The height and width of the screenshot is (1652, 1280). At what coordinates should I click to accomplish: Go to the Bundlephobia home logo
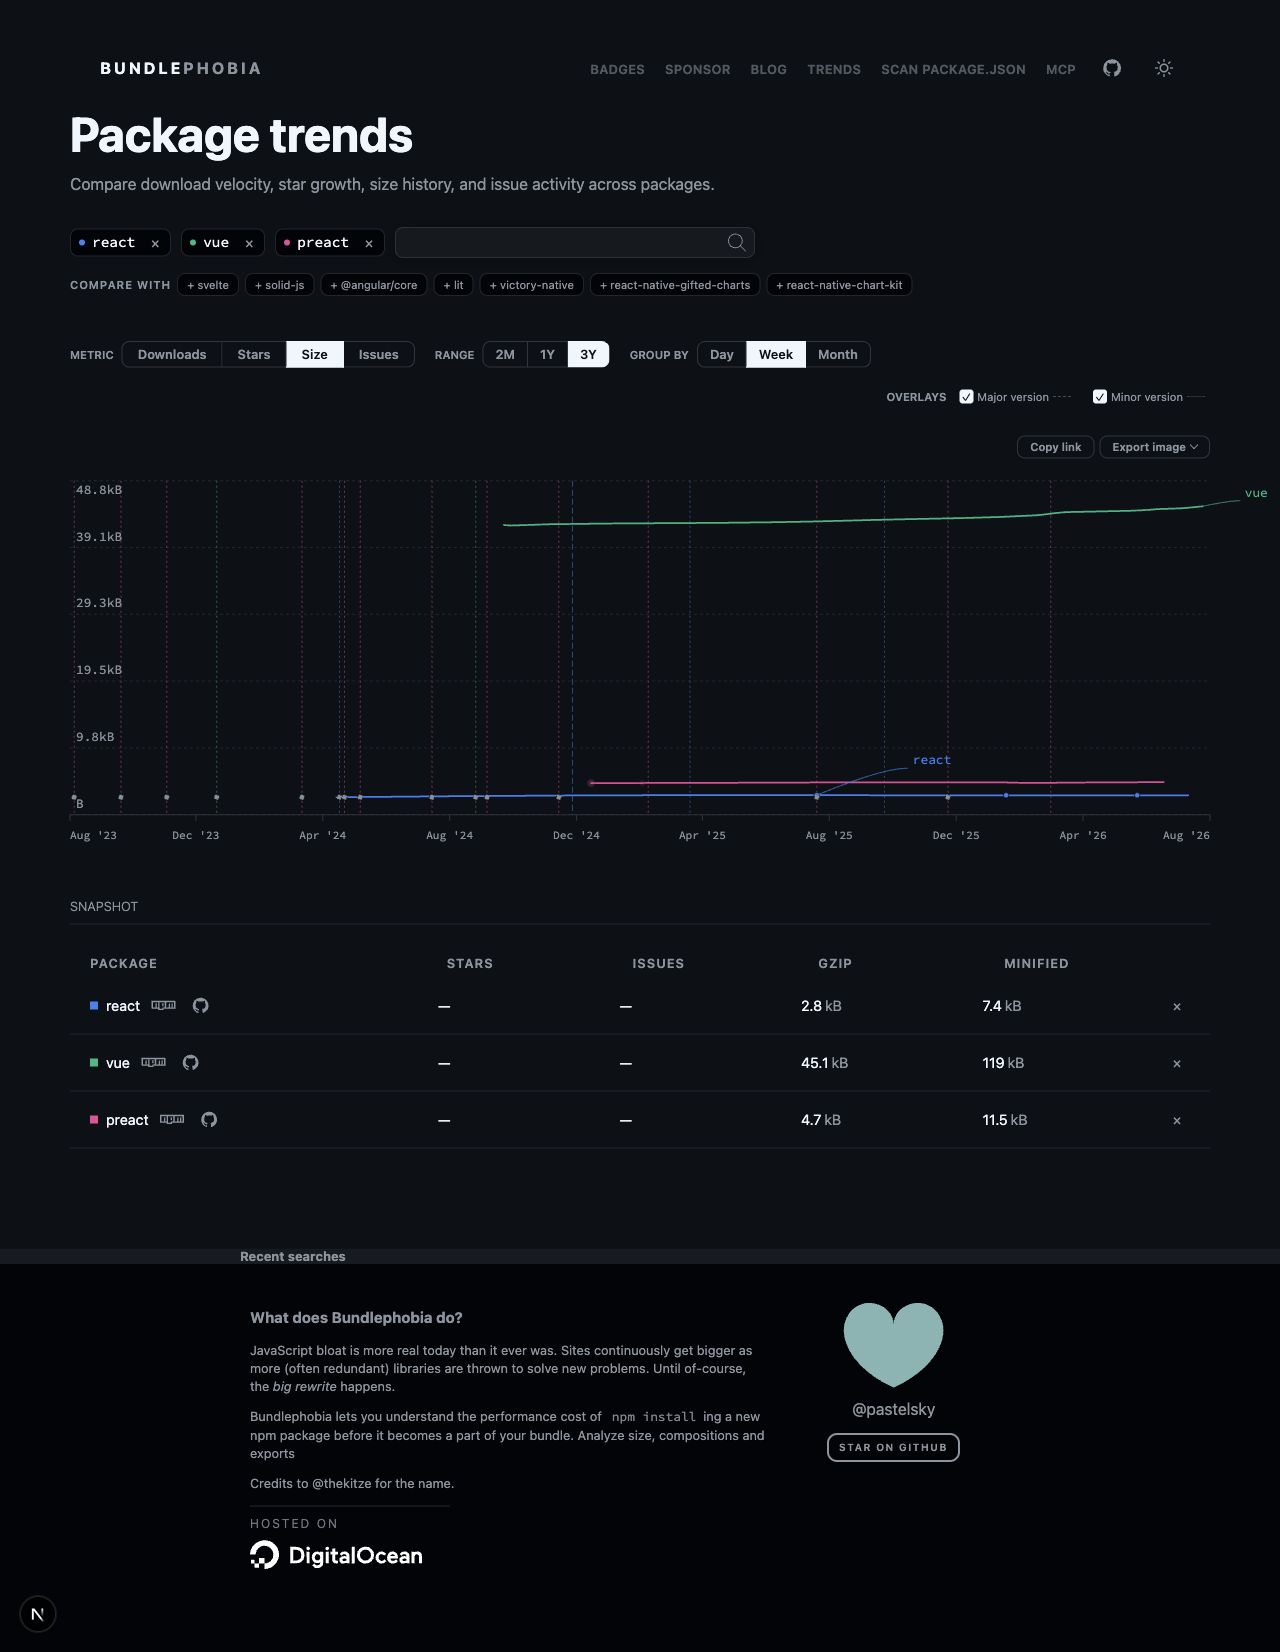(180, 68)
